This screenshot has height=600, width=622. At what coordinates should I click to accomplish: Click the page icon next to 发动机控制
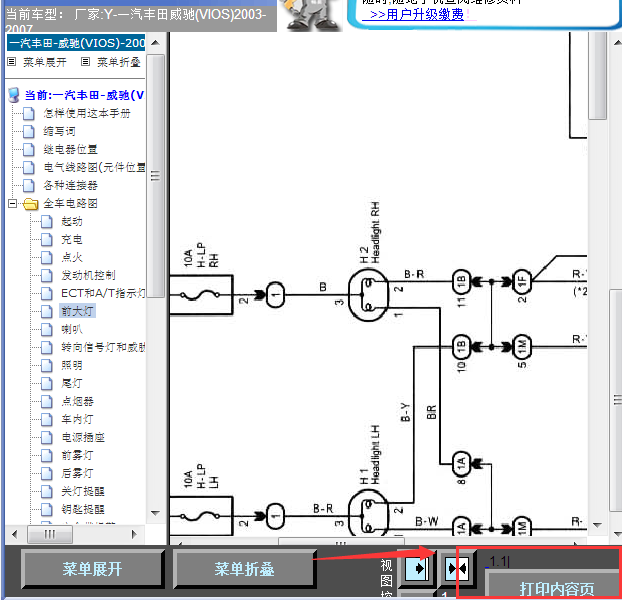pos(47,275)
